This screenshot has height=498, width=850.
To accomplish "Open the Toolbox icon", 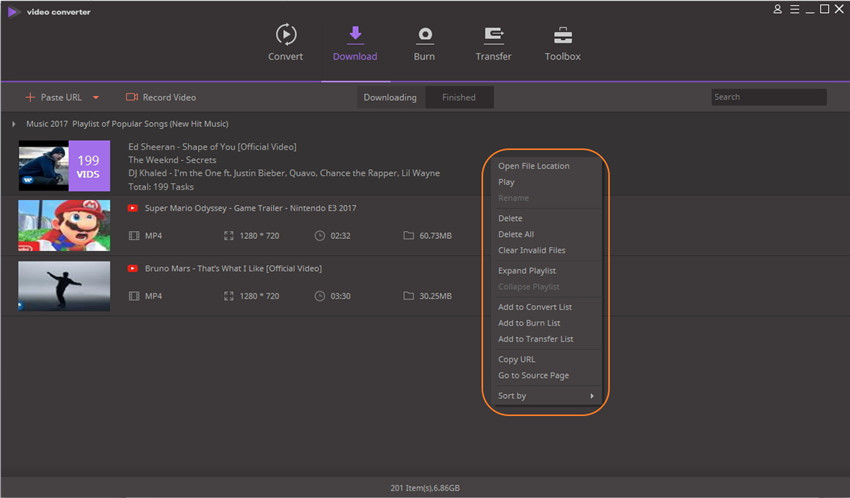I will (x=563, y=36).
